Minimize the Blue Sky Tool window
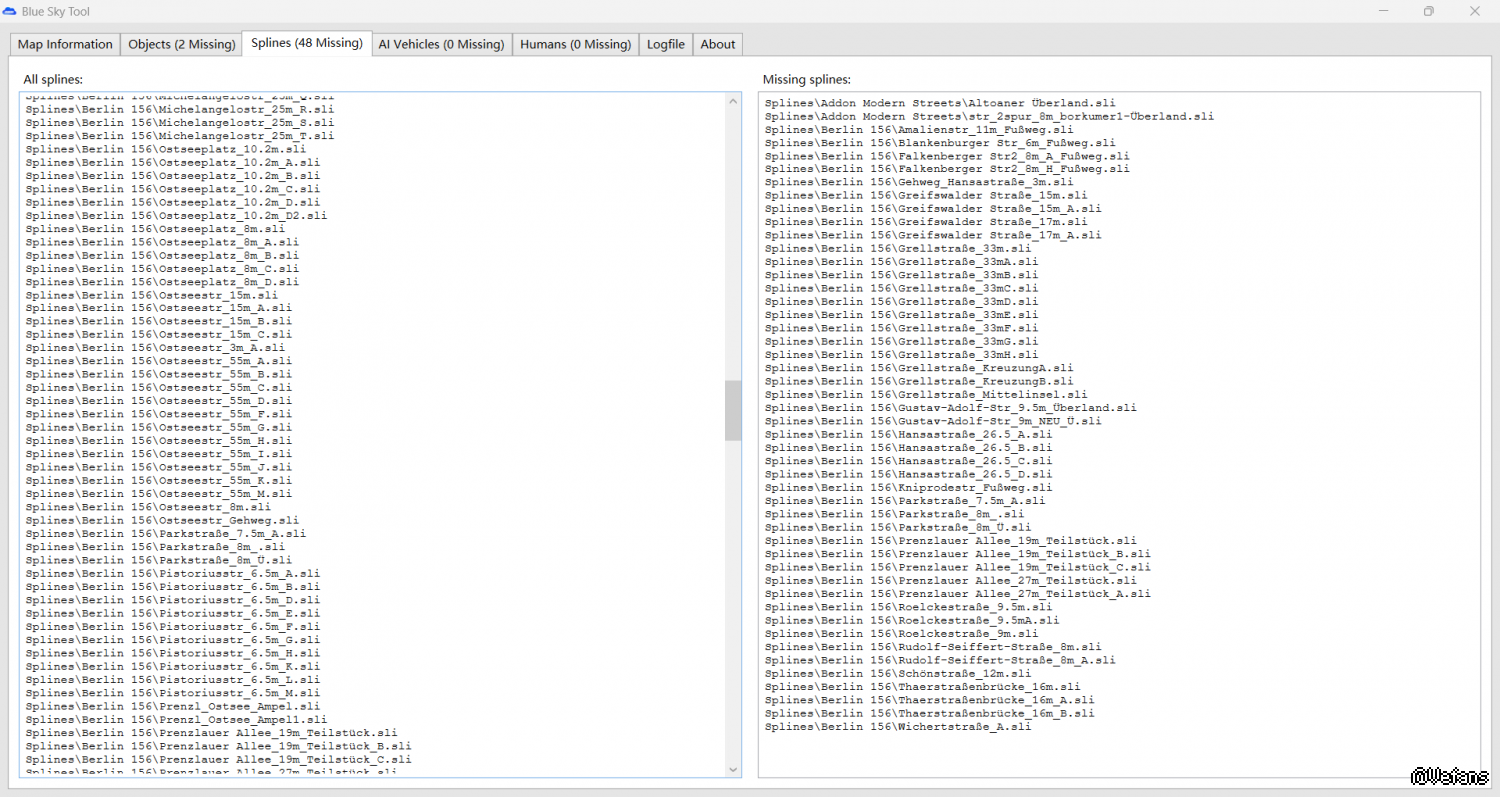This screenshot has width=1500, height=797. pyautogui.click(x=1383, y=11)
